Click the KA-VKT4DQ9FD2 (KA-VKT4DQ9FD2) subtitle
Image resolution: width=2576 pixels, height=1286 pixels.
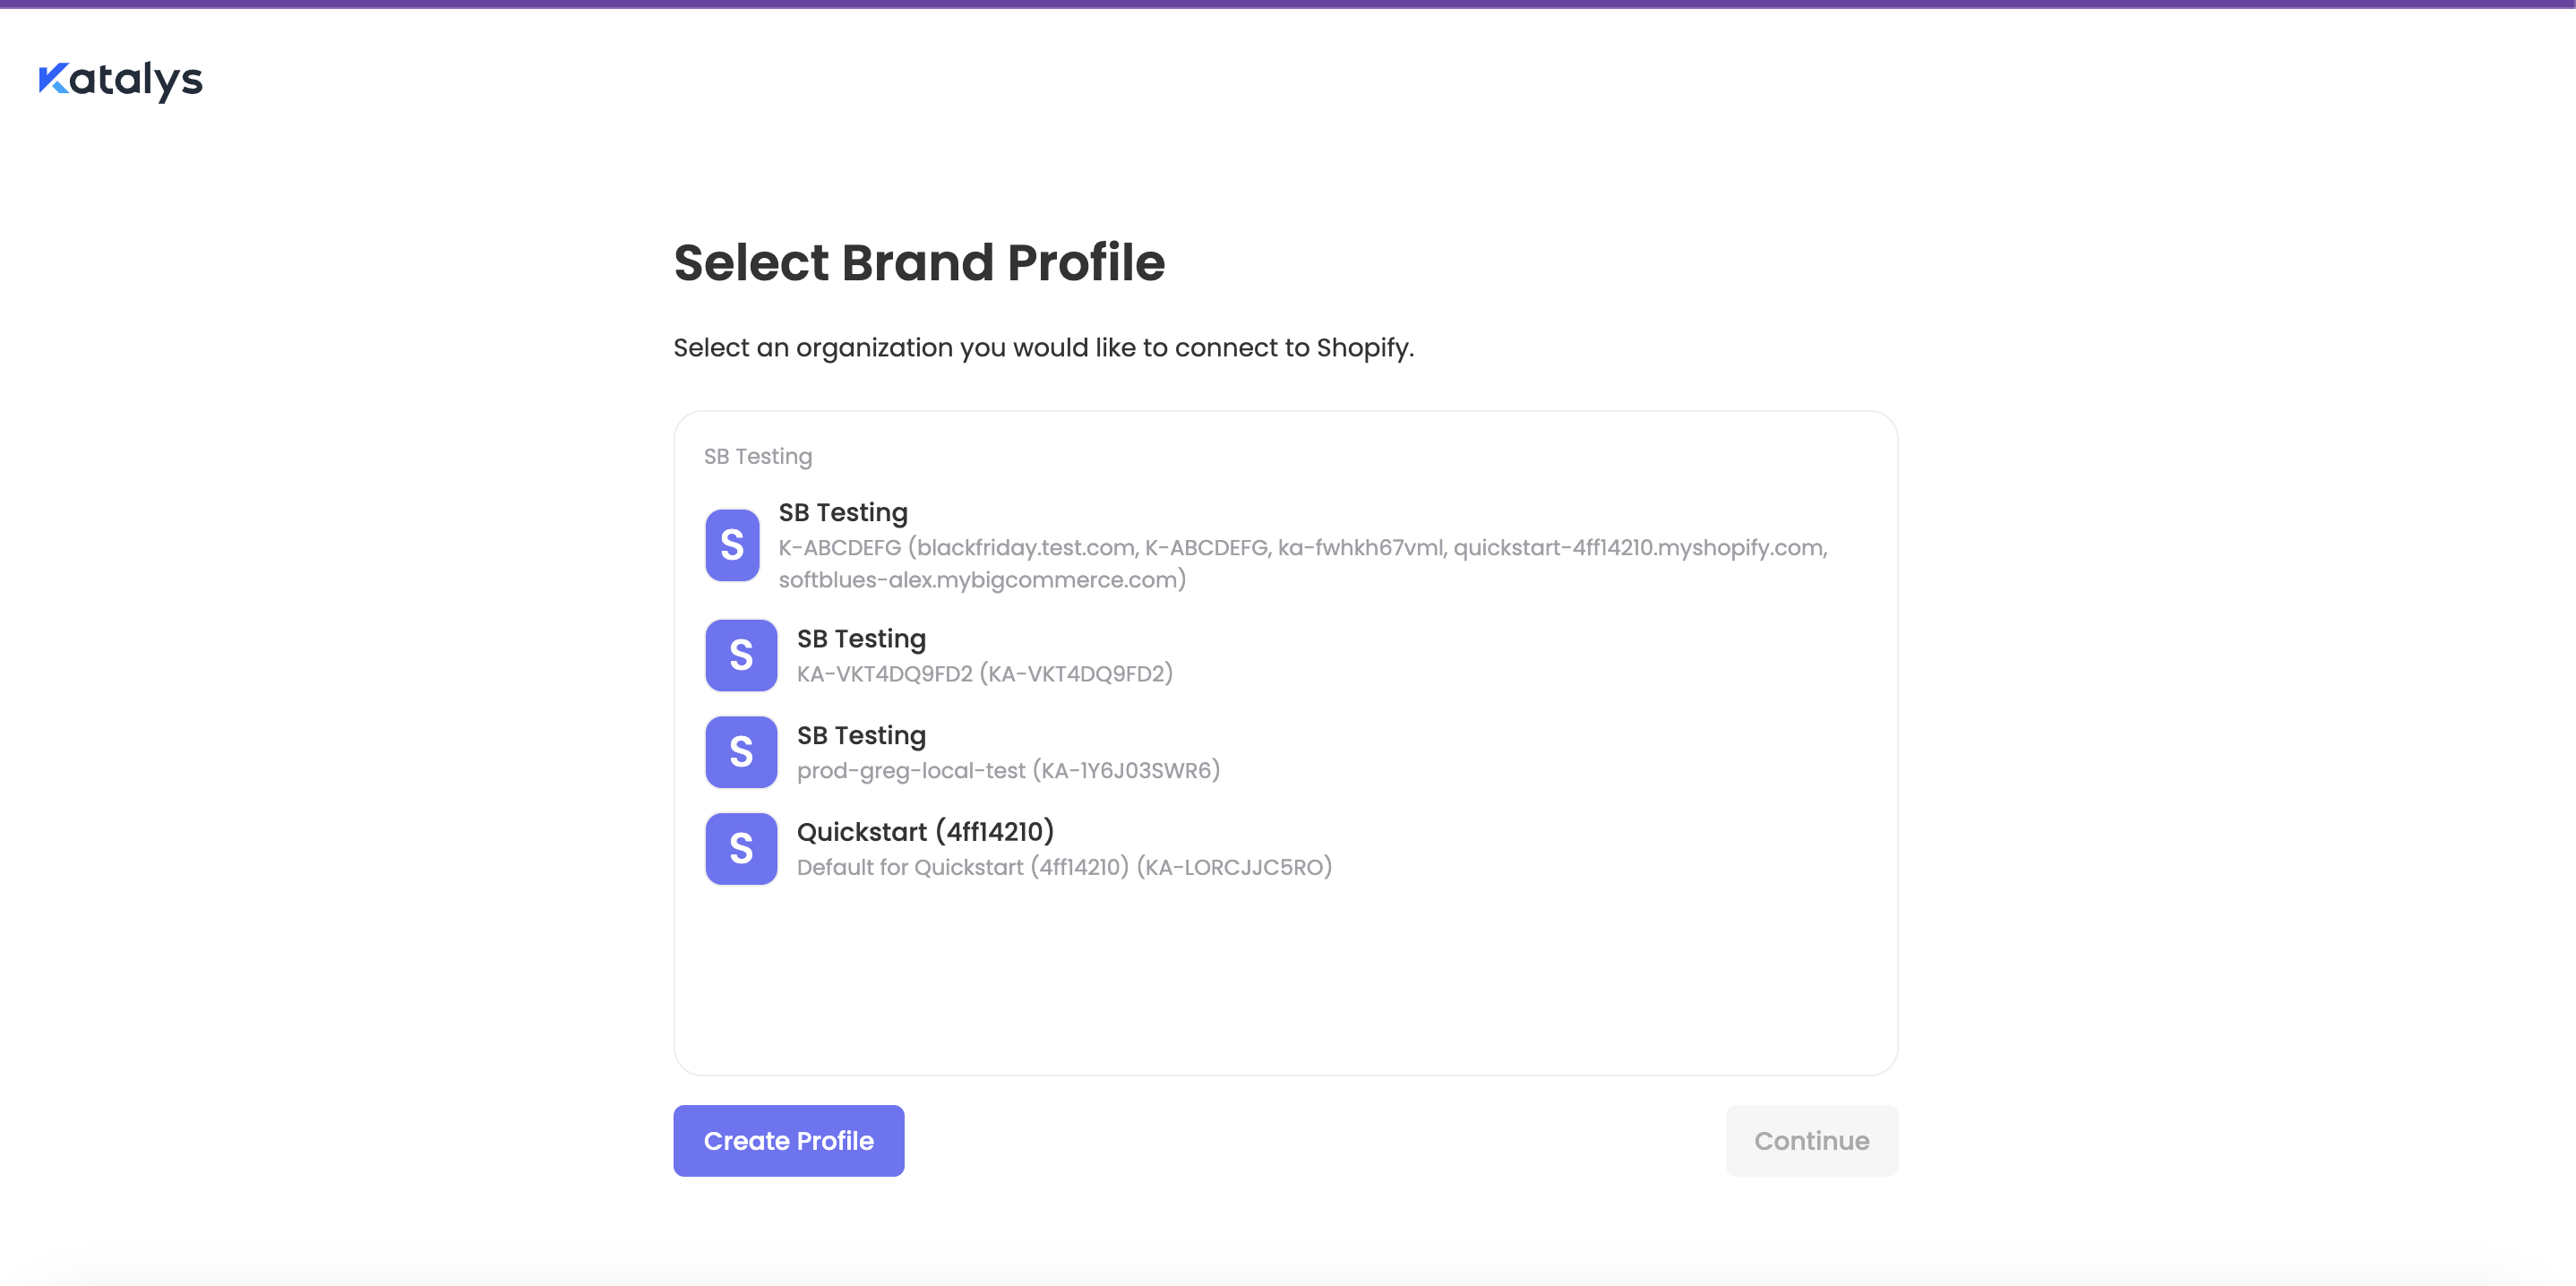click(984, 674)
